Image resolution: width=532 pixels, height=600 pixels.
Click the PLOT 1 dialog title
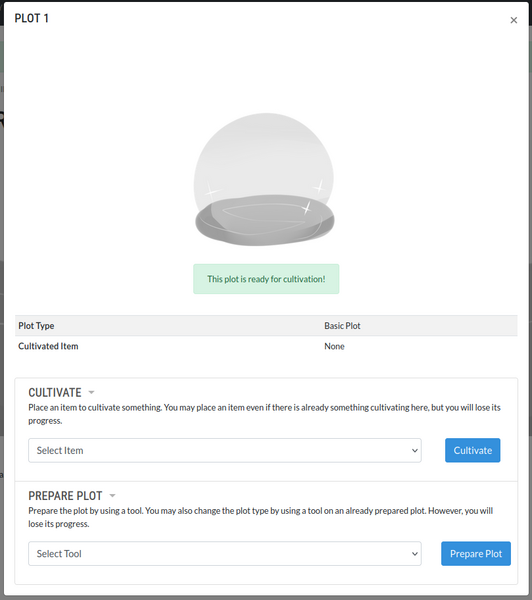pyautogui.click(x=31, y=18)
